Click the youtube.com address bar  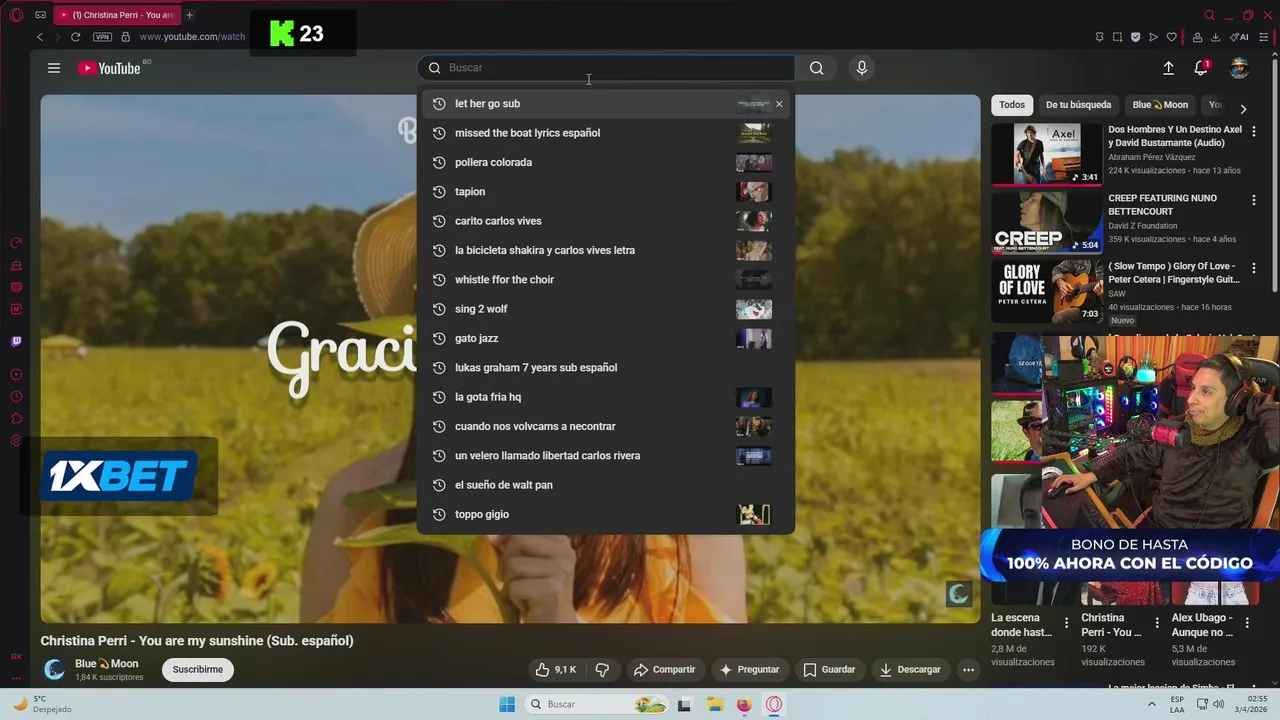point(192,37)
